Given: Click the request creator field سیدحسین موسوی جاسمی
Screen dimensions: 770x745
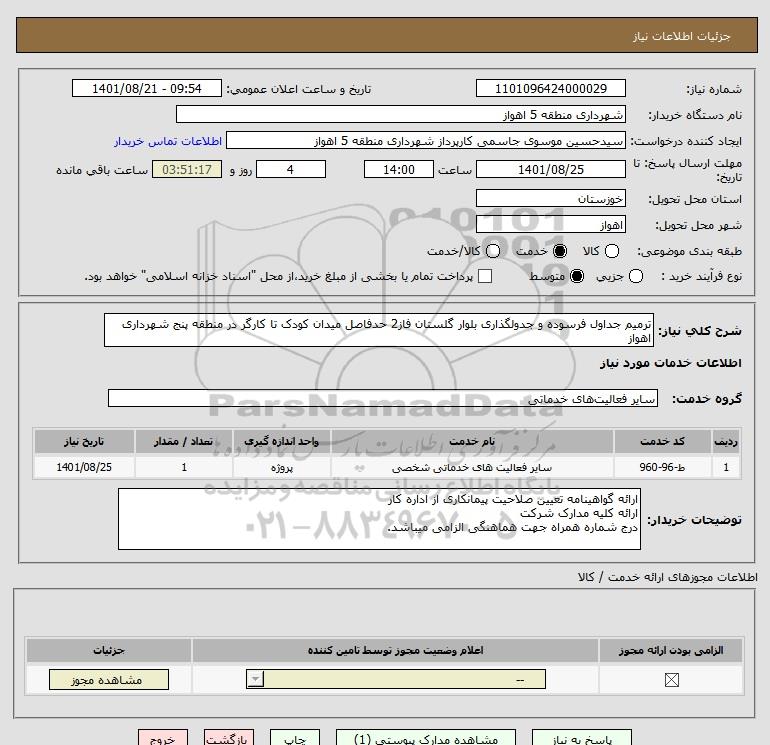Looking at the screenshot, I should tap(426, 140).
